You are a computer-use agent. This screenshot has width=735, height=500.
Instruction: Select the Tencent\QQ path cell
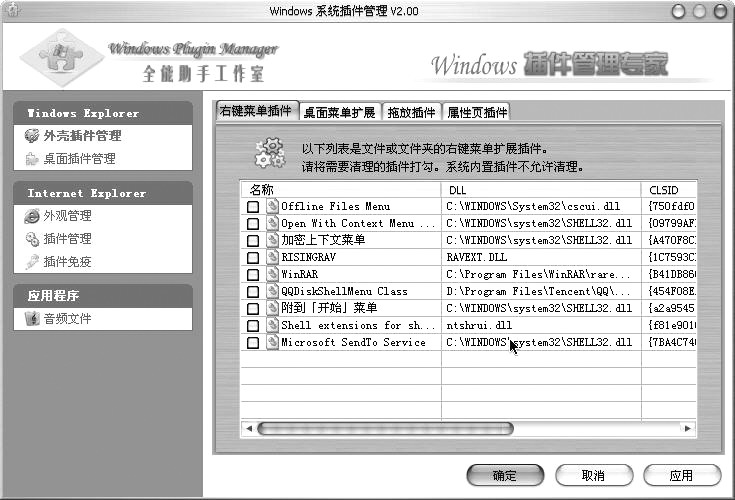coord(541,291)
